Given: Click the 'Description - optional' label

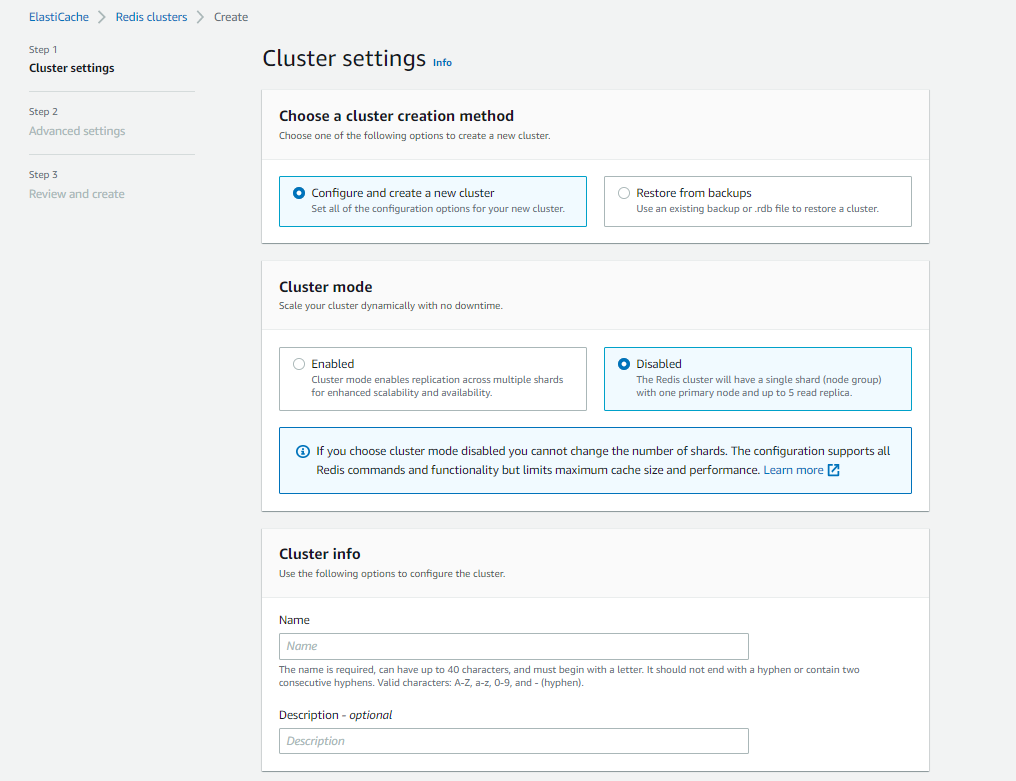Looking at the screenshot, I should (336, 715).
